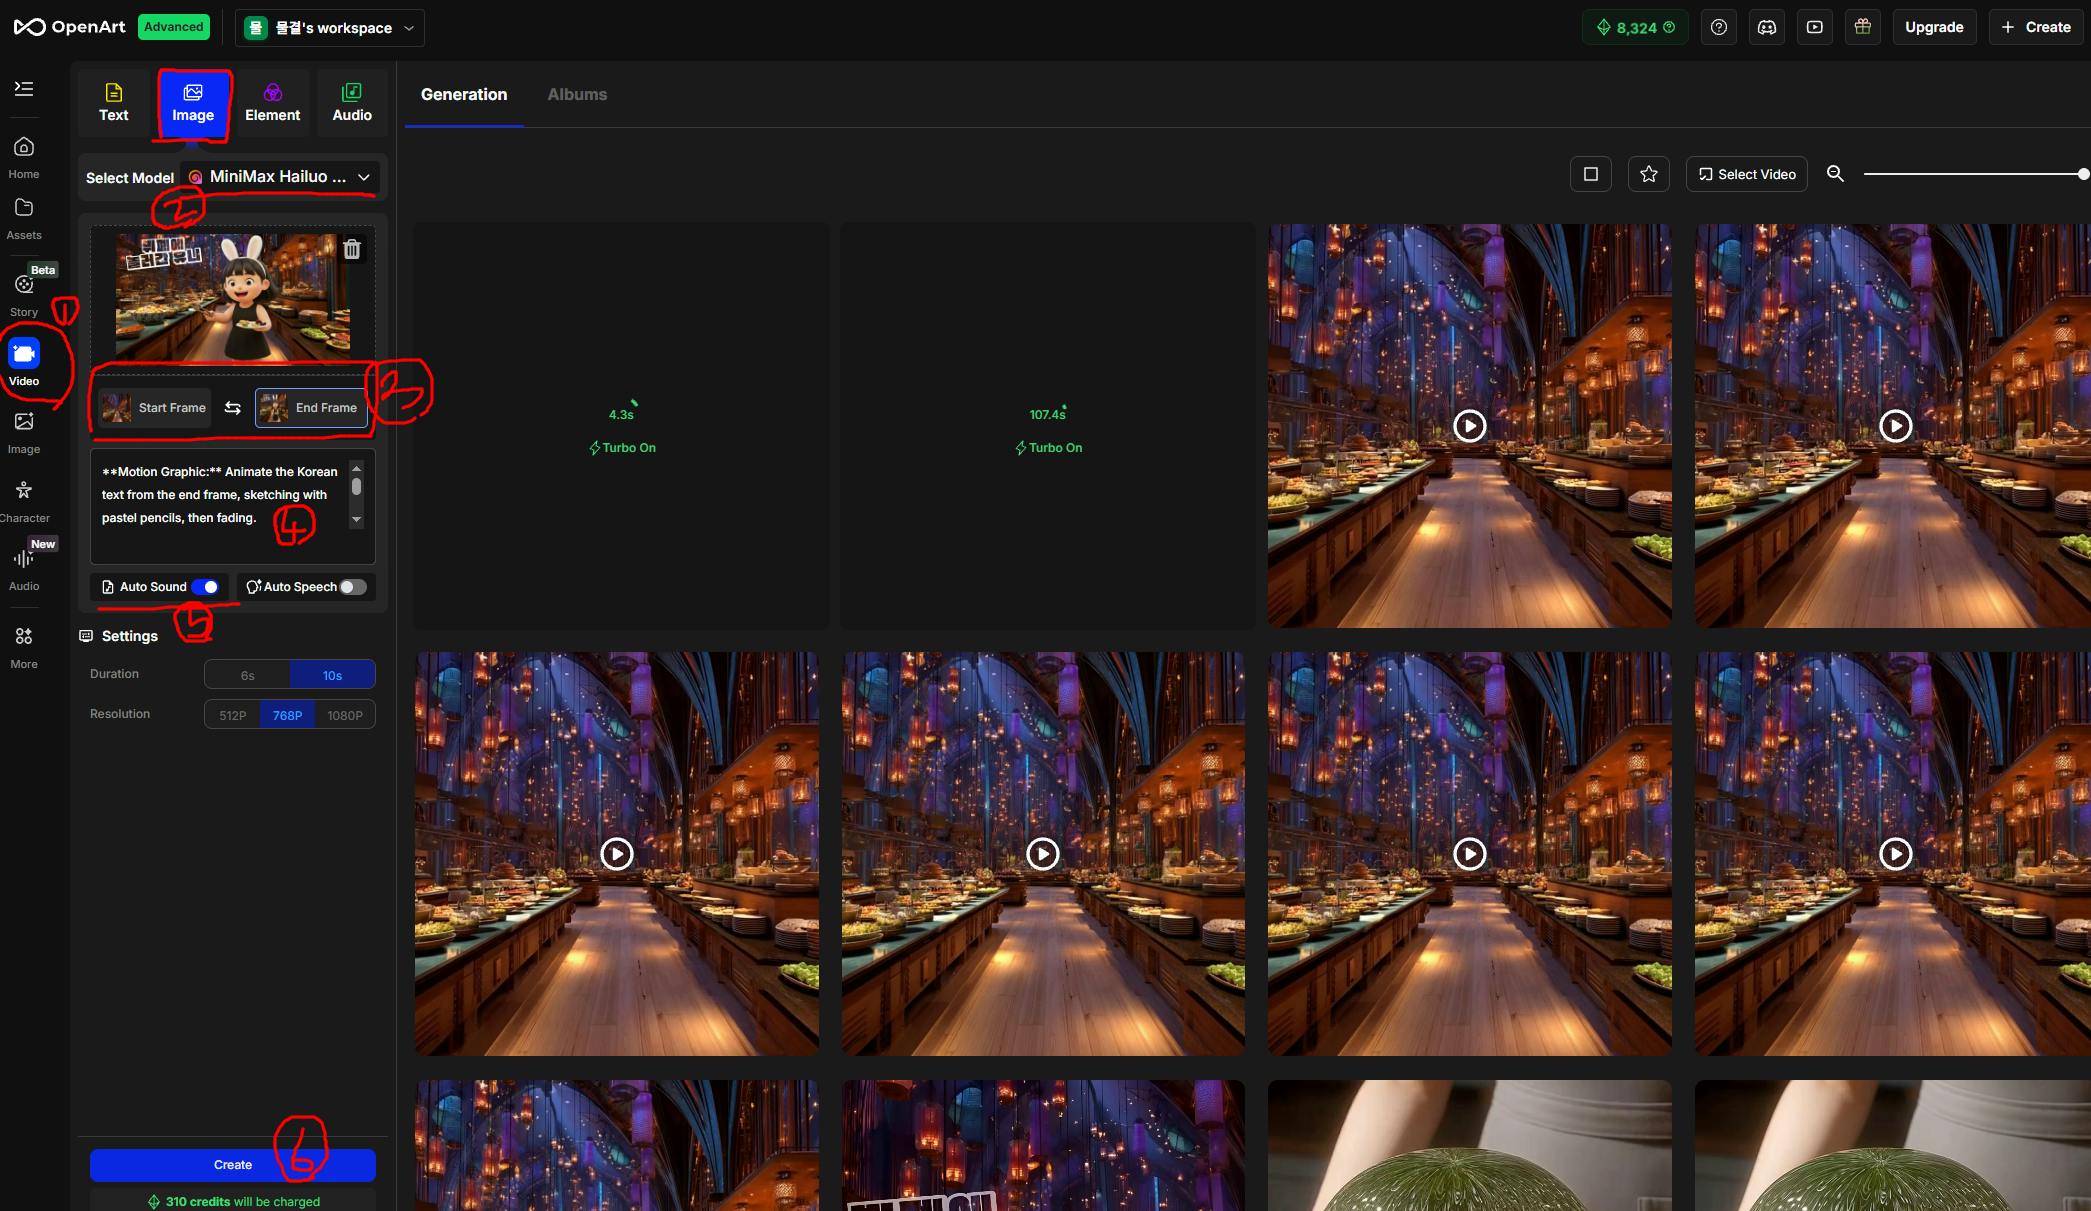Set duration to 6s
Viewport: 2091px width, 1211px height.
click(x=247, y=675)
